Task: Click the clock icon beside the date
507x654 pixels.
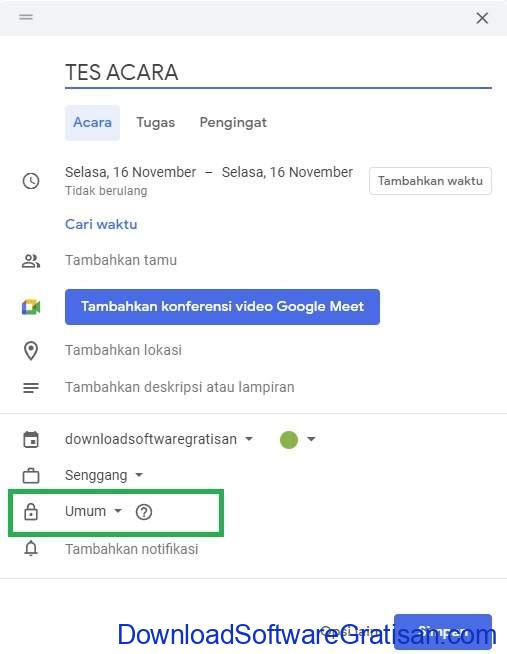Action: [31, 181]
